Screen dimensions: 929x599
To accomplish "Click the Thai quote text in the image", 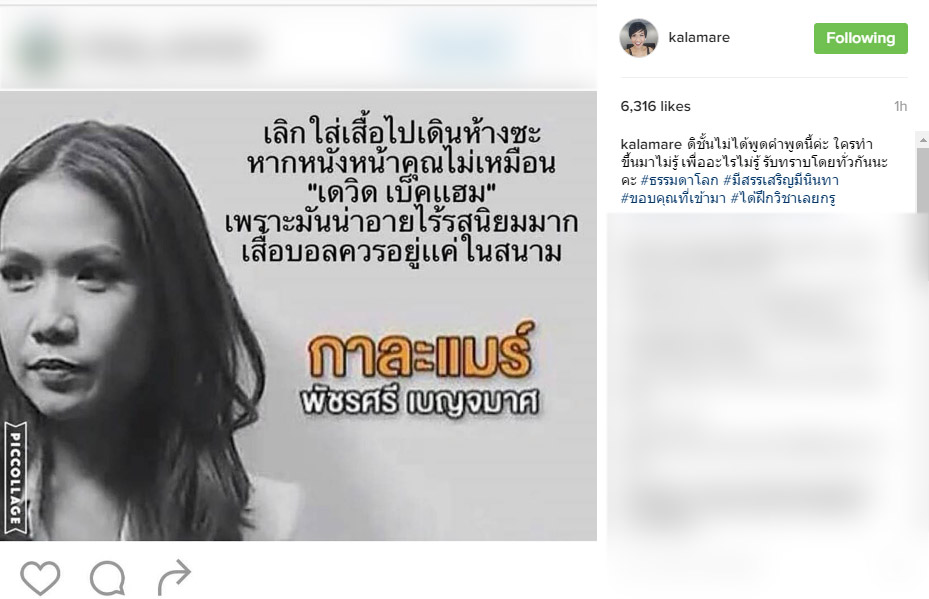I will pos(401,193).
